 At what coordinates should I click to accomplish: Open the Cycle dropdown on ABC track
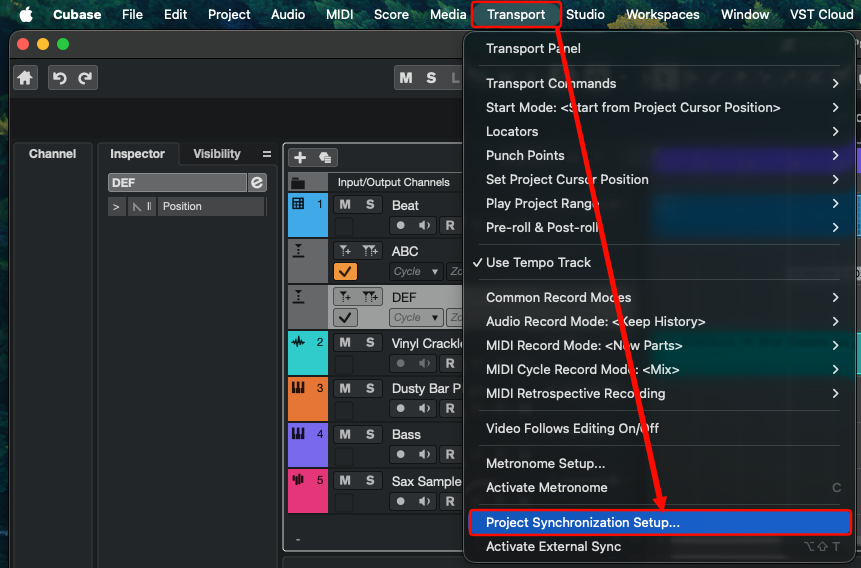click(x=416, y=271)
